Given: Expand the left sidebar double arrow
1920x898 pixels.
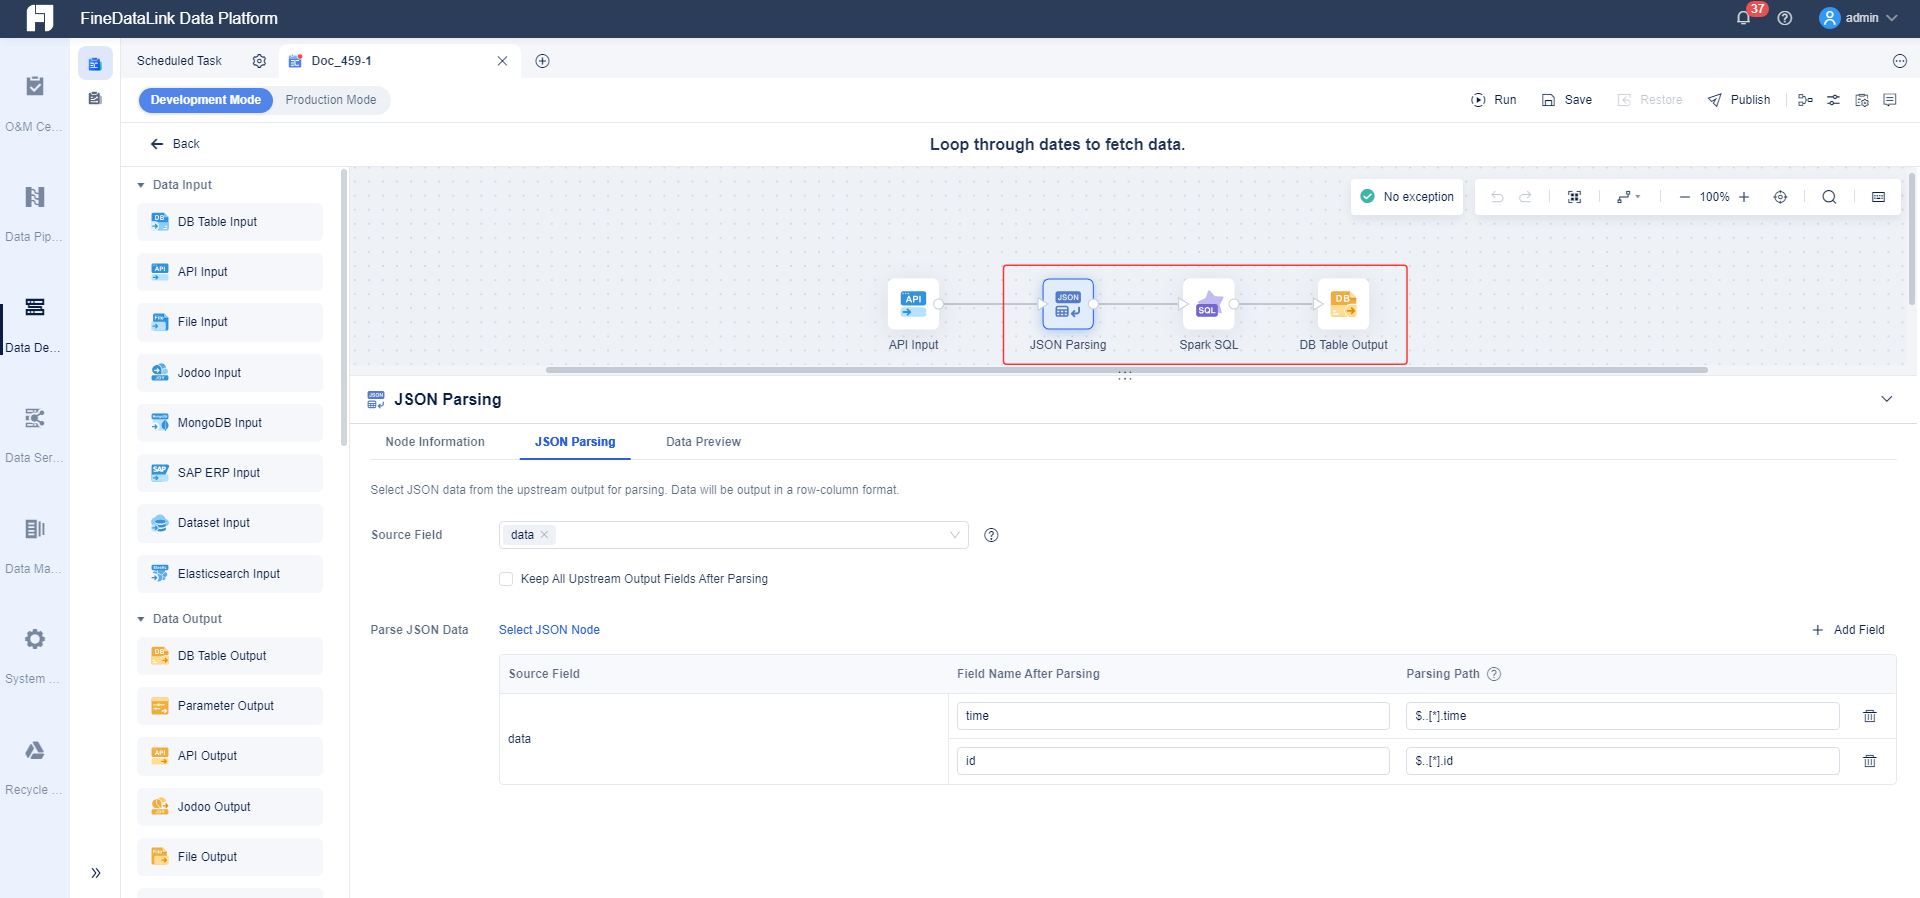Looking at the screenshot, I should (96, 873).
